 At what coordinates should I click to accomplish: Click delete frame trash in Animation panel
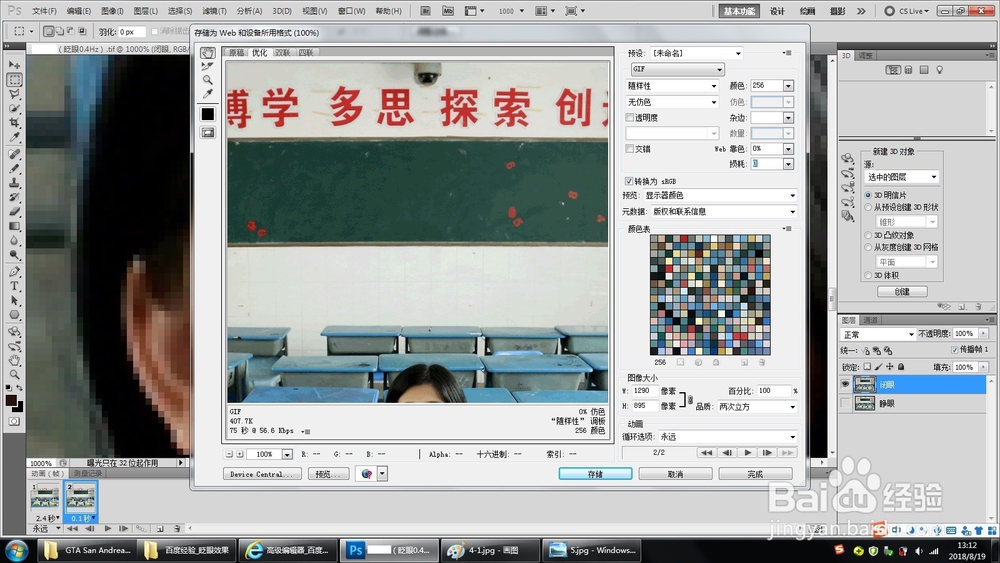(x=178, y=529)
